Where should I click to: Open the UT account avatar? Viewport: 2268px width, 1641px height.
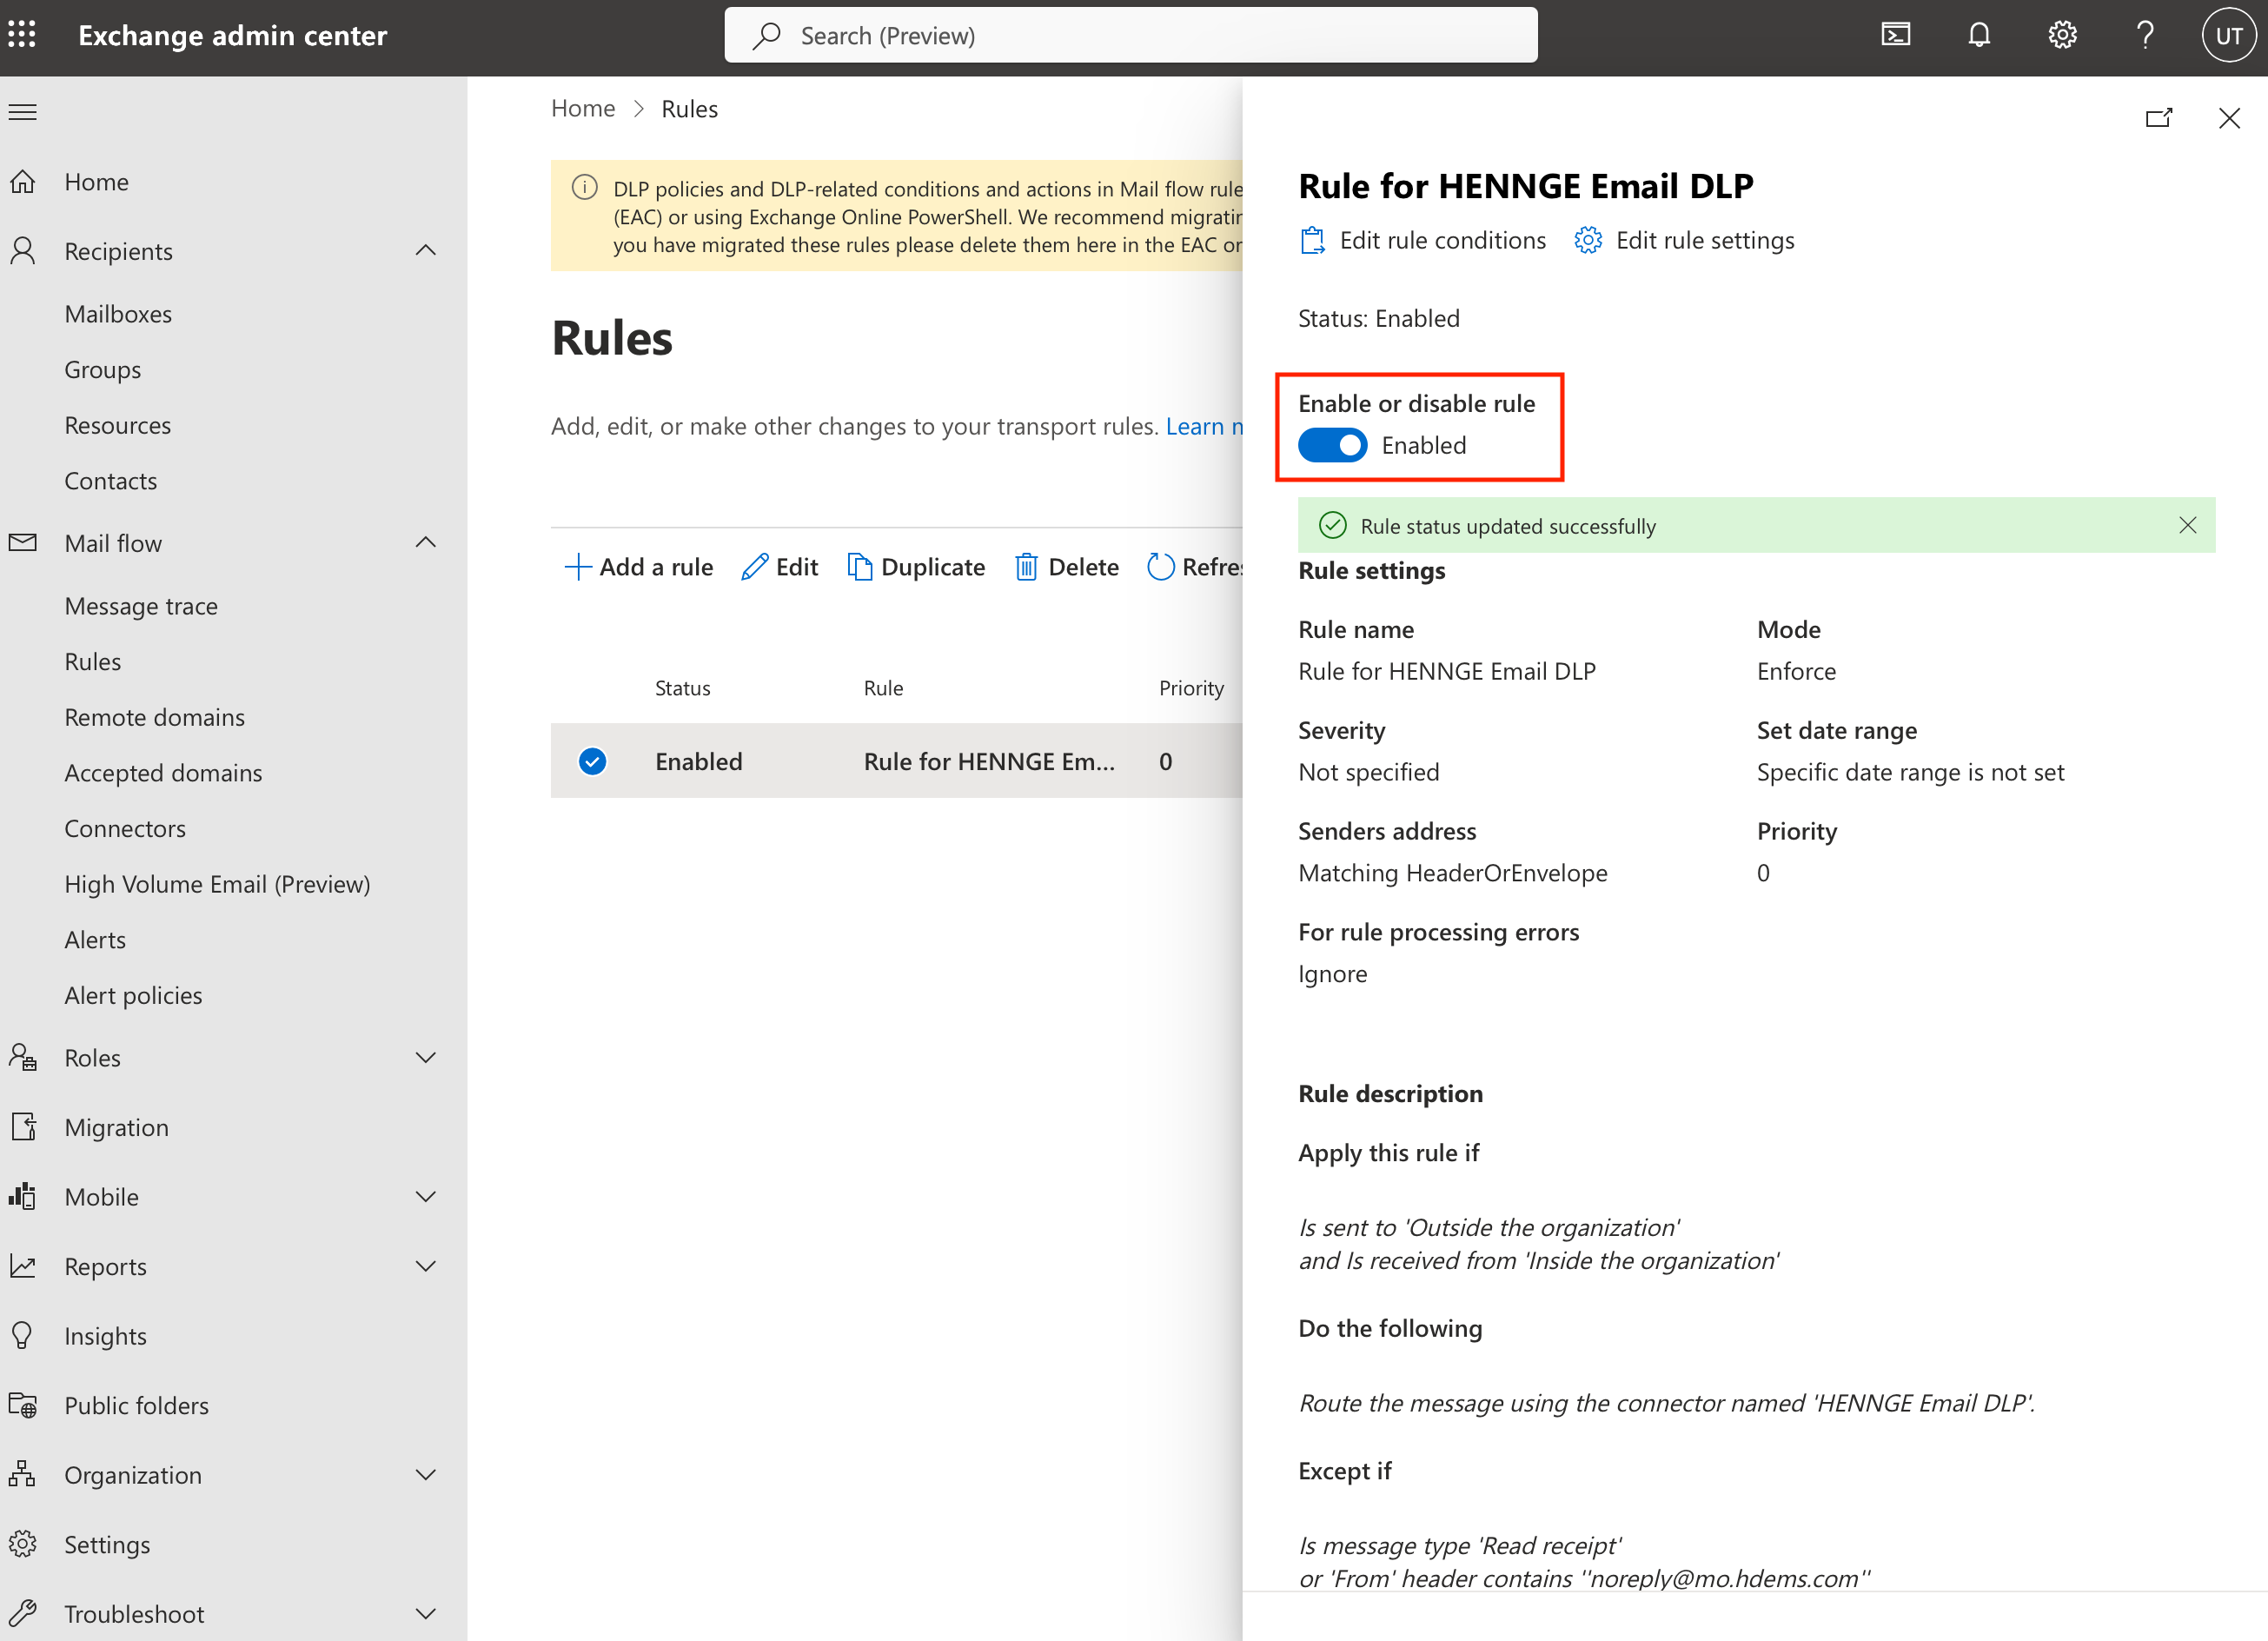[x=2228, y=35]
